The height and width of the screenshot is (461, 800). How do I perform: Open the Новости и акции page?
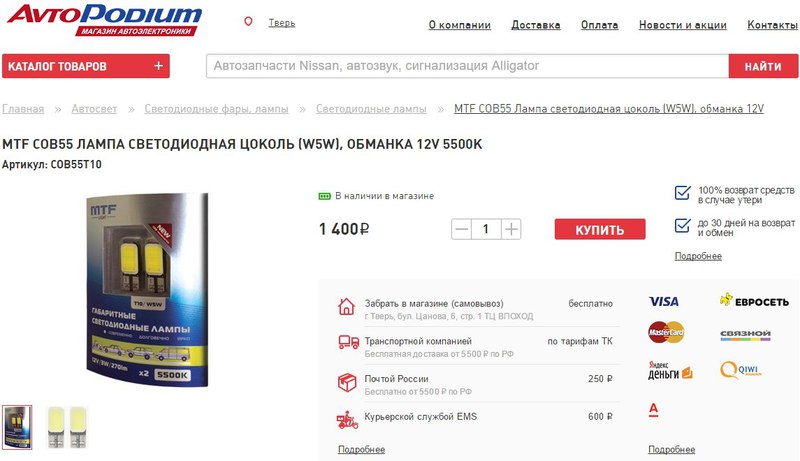(683, 24)
